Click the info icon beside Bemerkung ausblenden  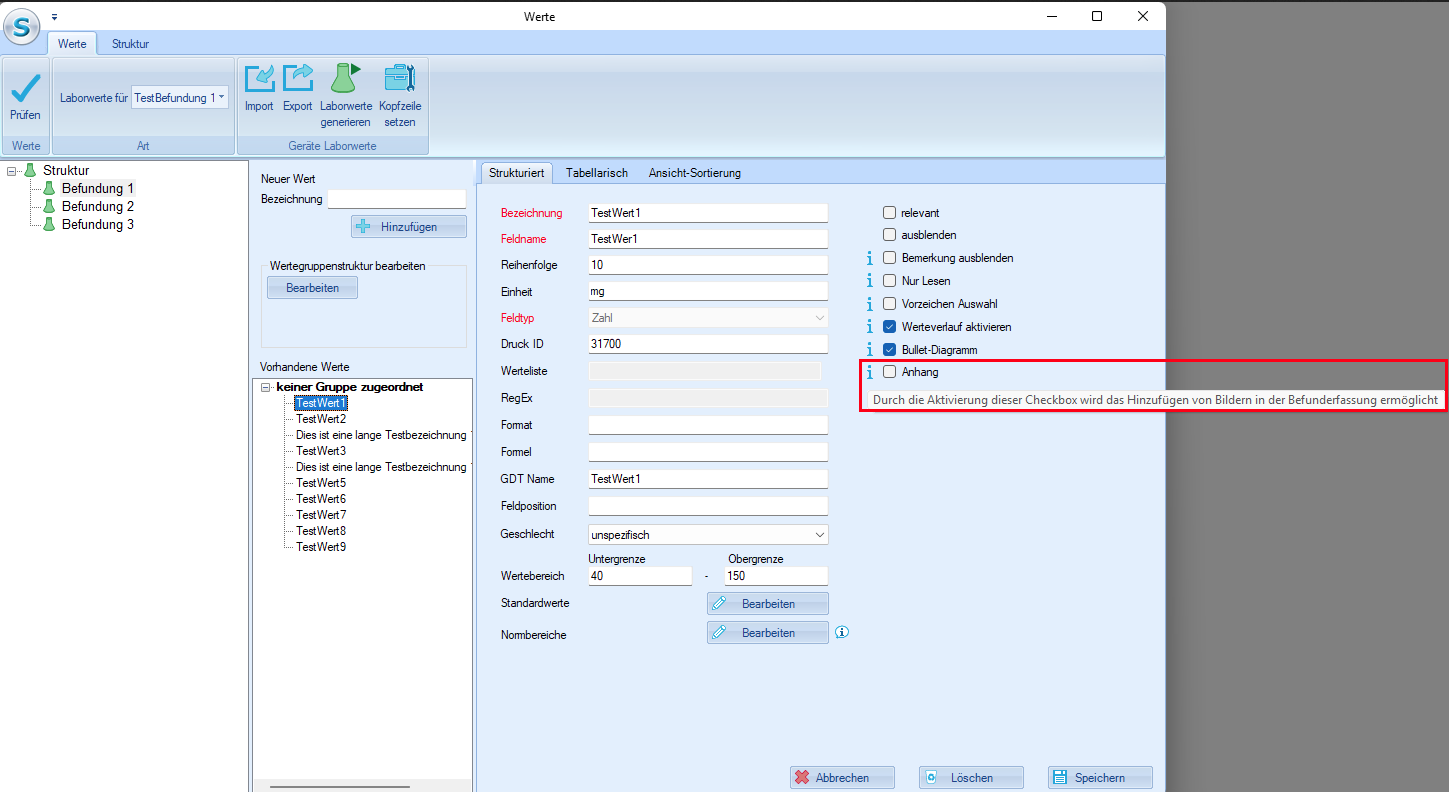[869, 258]
